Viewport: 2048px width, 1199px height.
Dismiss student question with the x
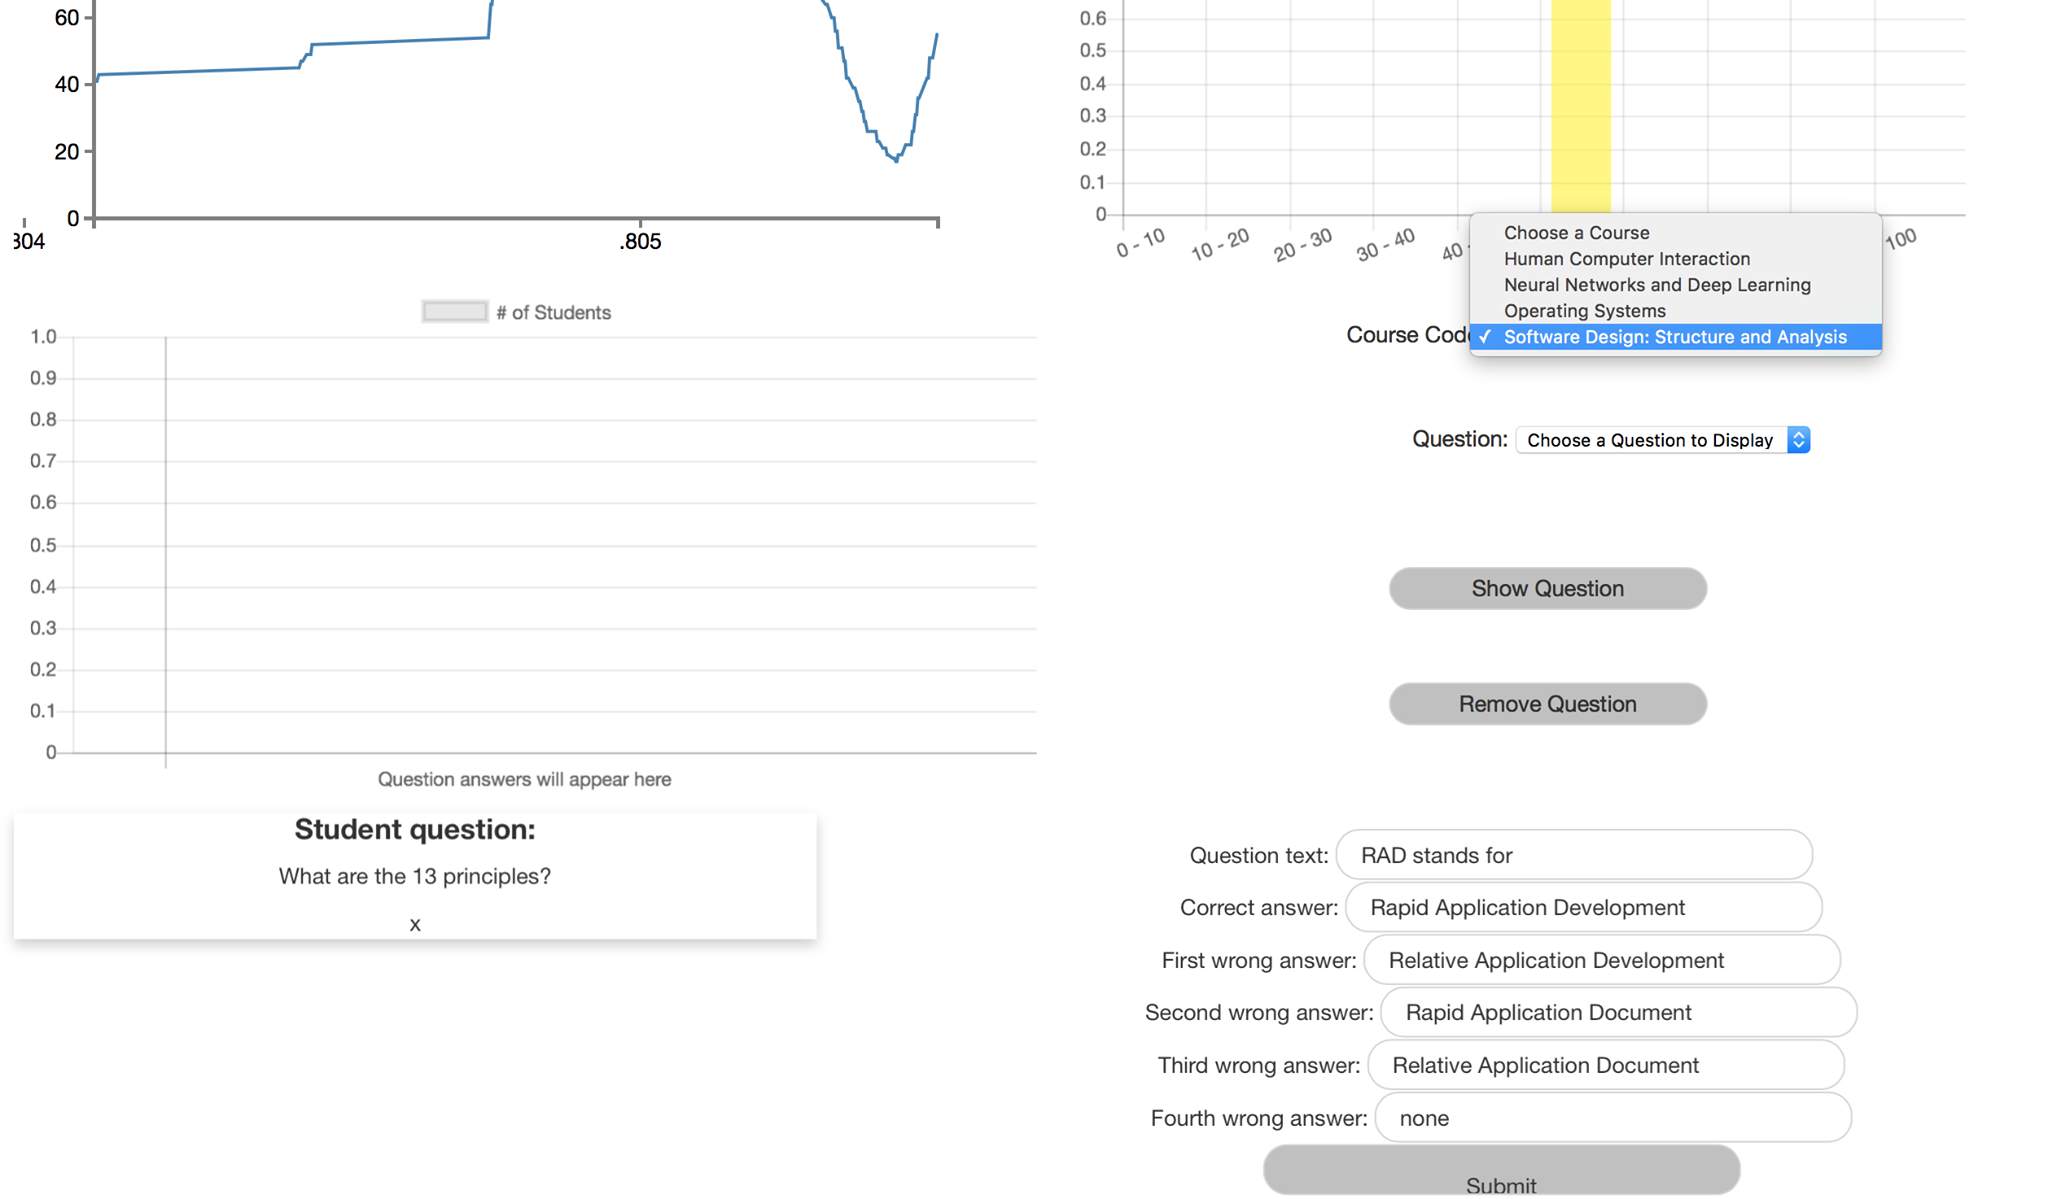click(415, 925)
